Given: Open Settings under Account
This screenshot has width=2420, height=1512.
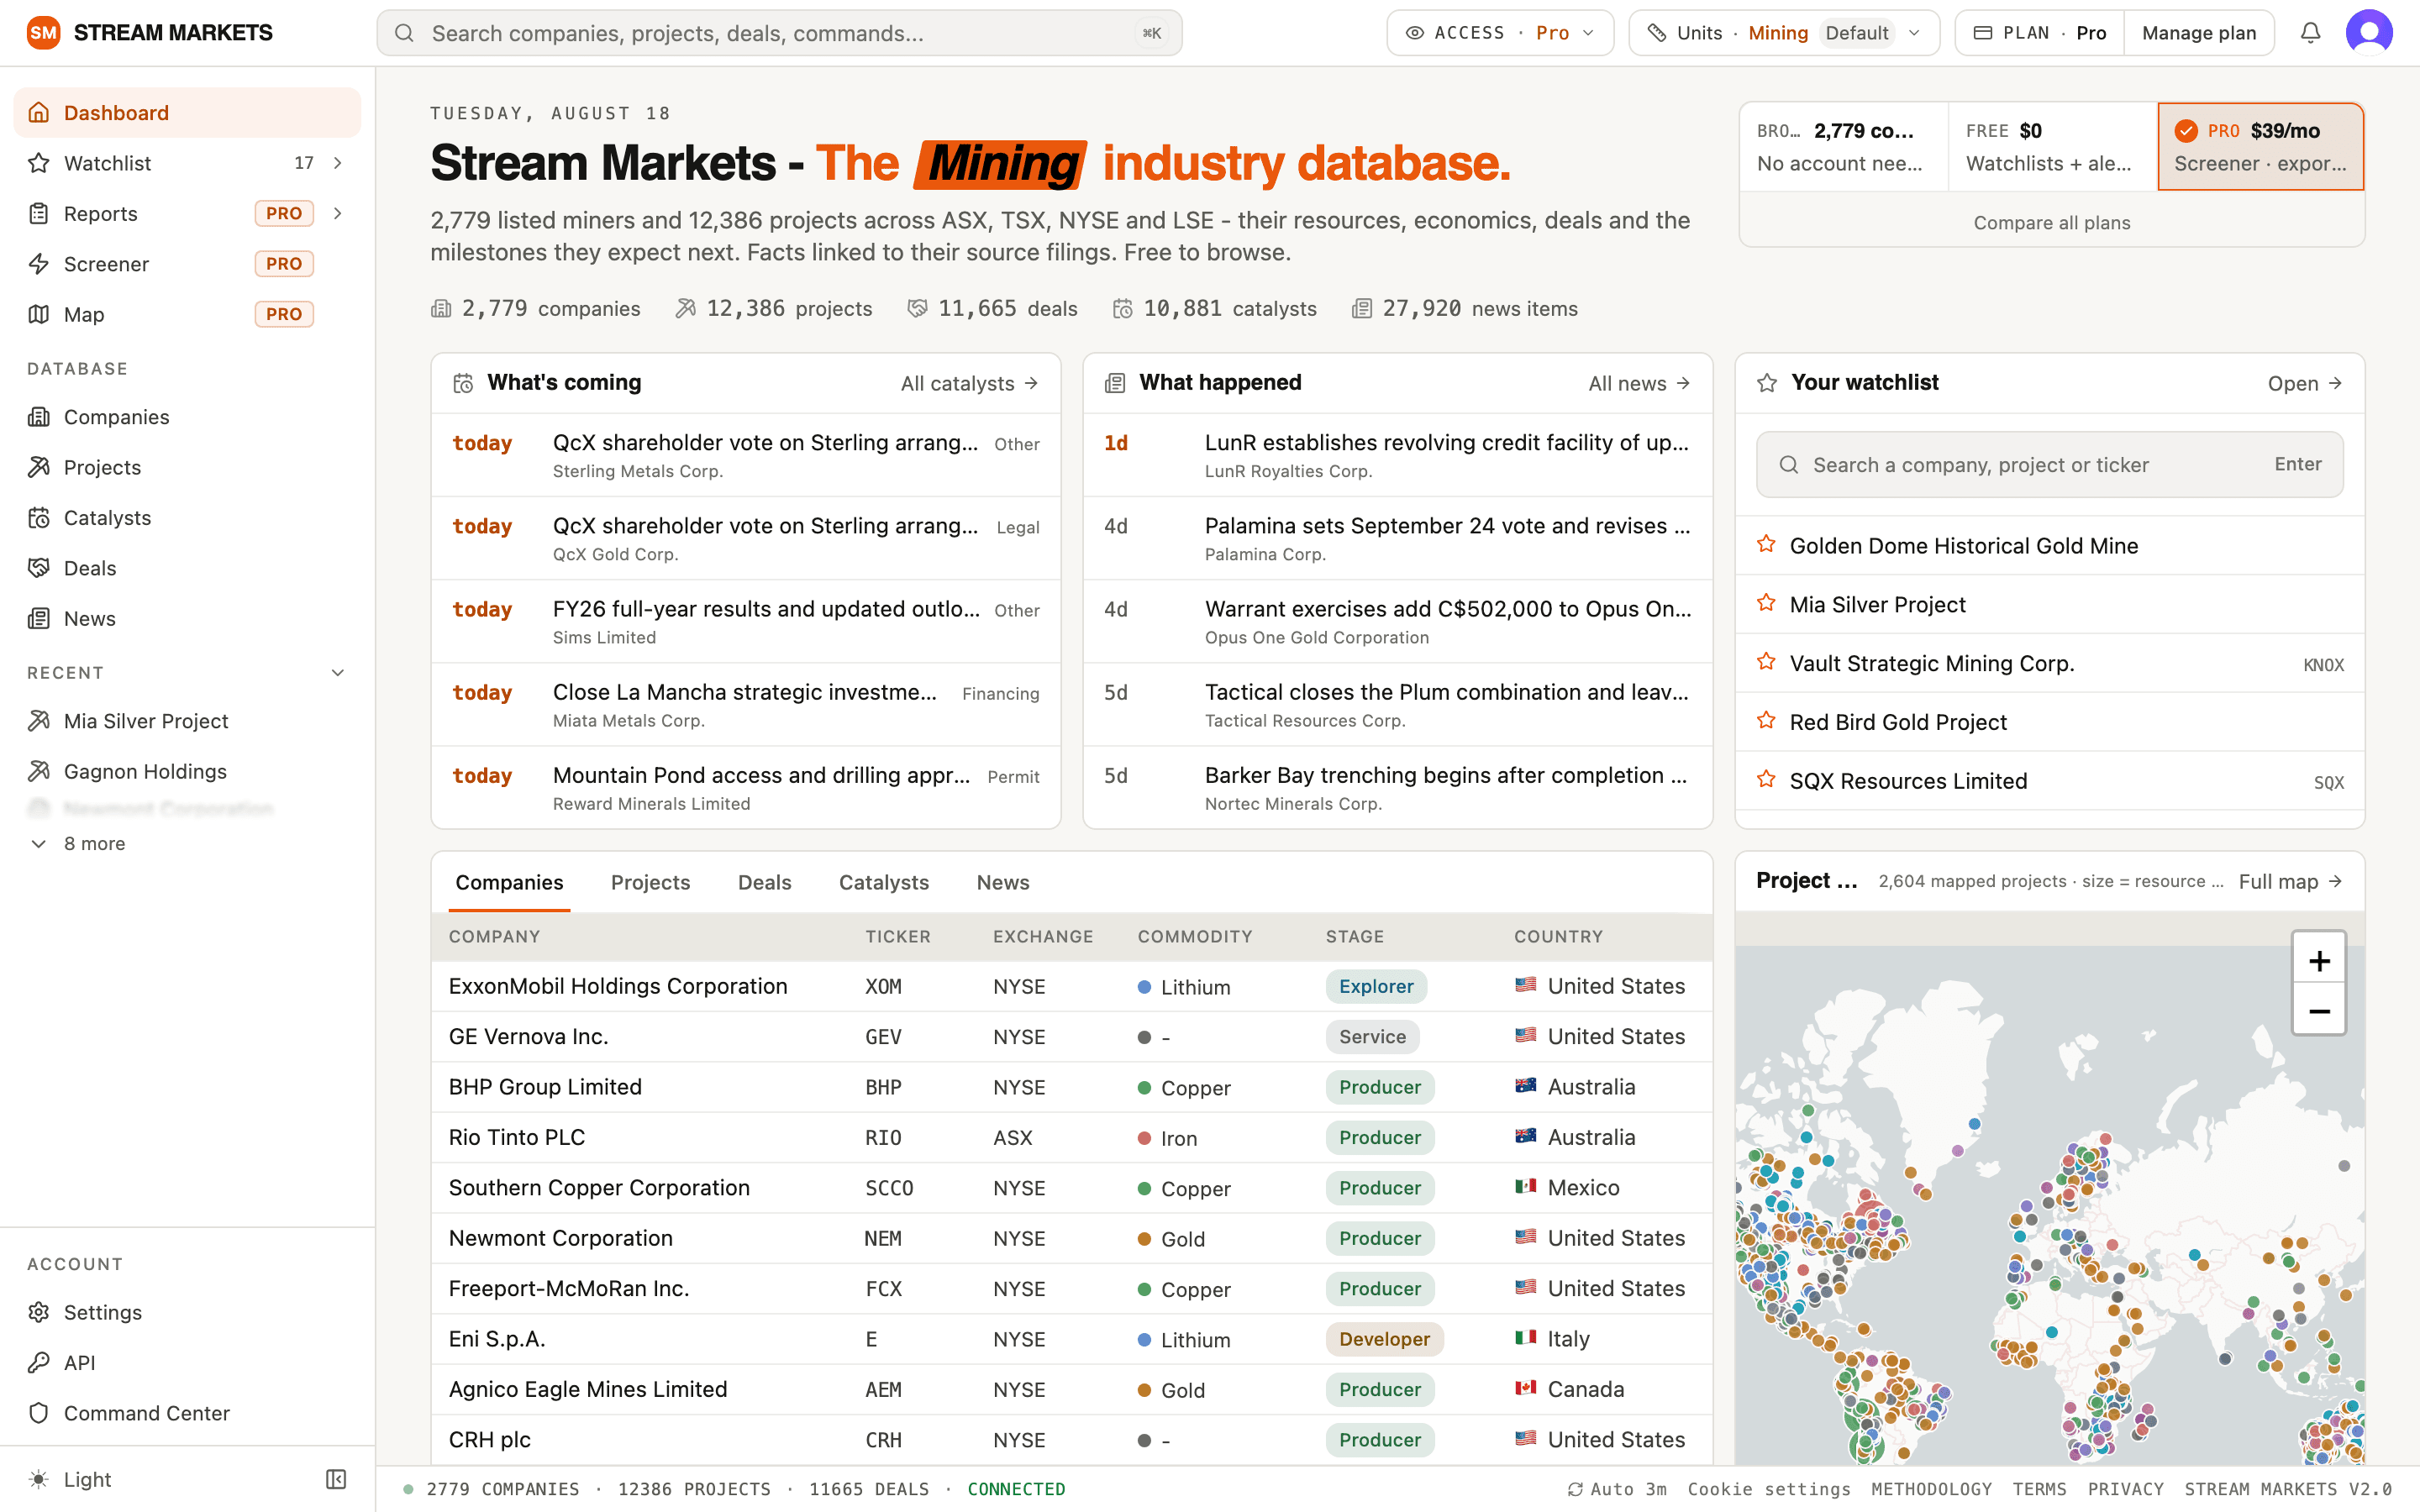Looking at the screenshot, I should pyautogui.click(x=188, y=1312).
